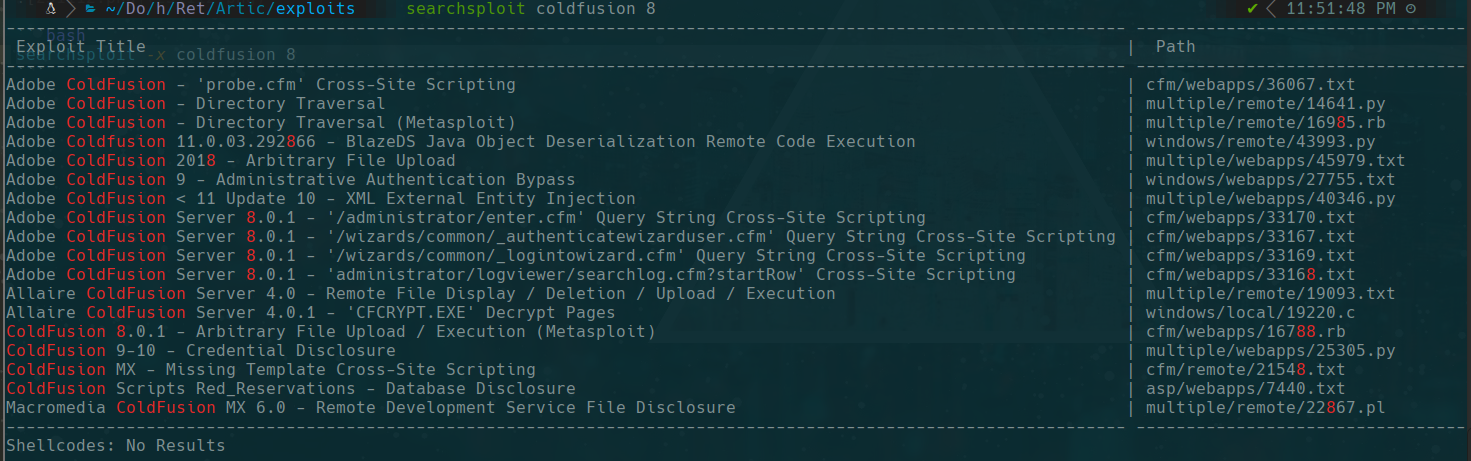The height and width of the screenshot is (461, 1471).
Task: Click the 'Shellcodes: No Results' line
Action: point(116,445)
